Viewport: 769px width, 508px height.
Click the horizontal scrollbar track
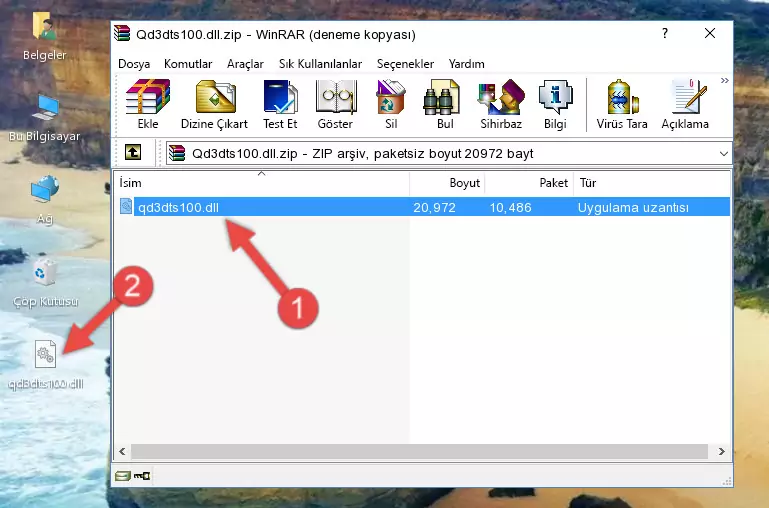click(419, 451)
